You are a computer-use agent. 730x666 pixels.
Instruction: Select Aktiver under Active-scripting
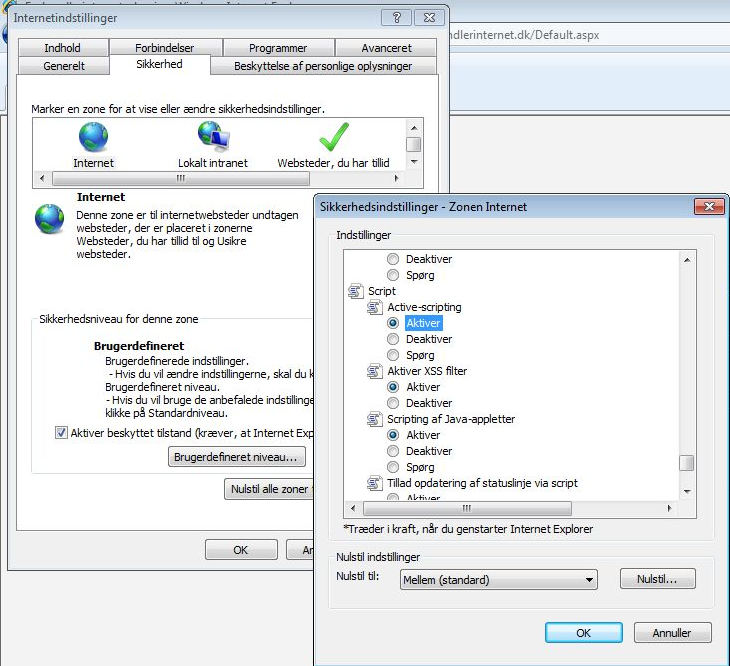pyautogui.click(x=393, y=323)
